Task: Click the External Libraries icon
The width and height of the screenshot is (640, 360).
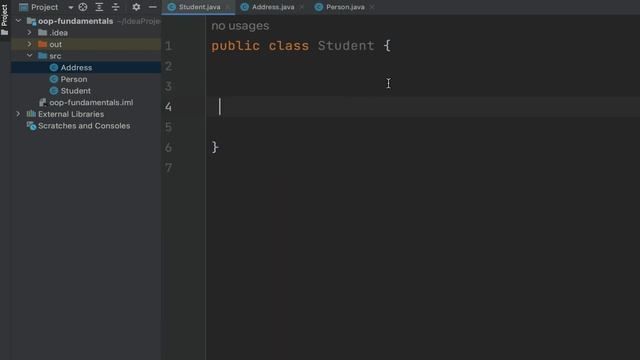Action: tap(31, 114)
